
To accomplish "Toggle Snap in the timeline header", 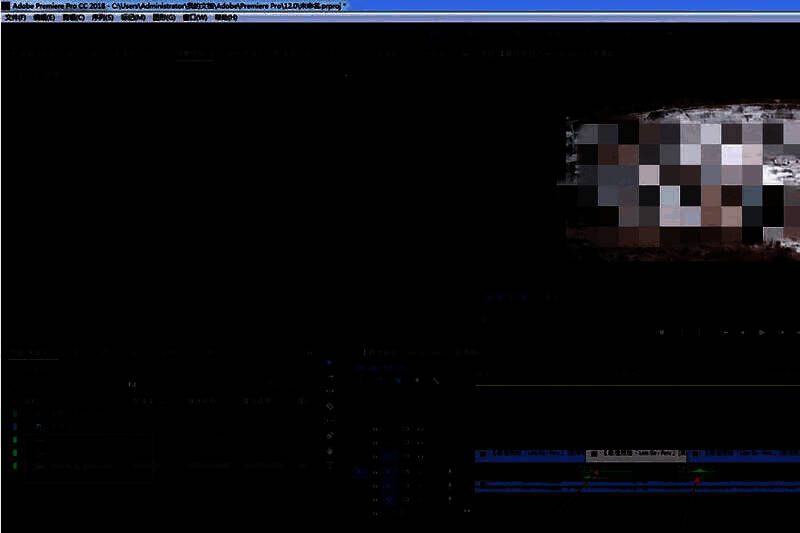I will coord(378,381).
